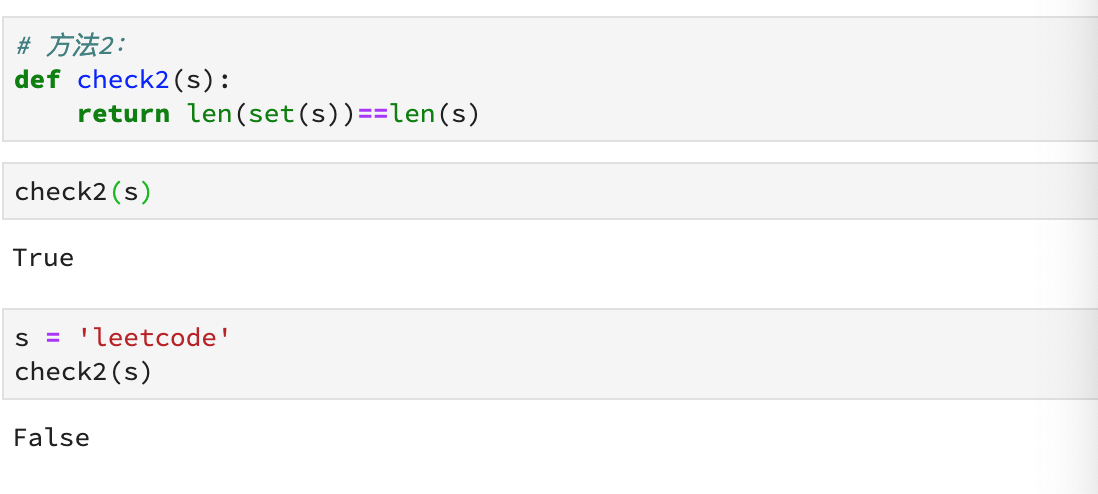Click the 'def' keyword
The image size is (1098, 494).
37,80
